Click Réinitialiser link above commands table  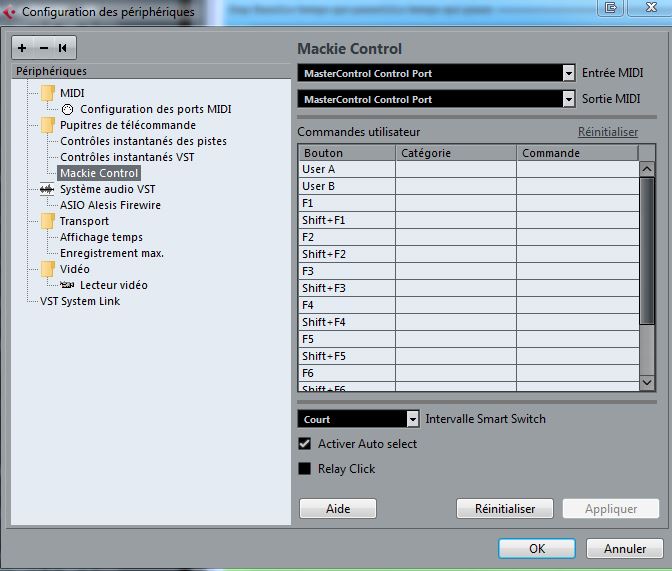click(x=608, y=132)
